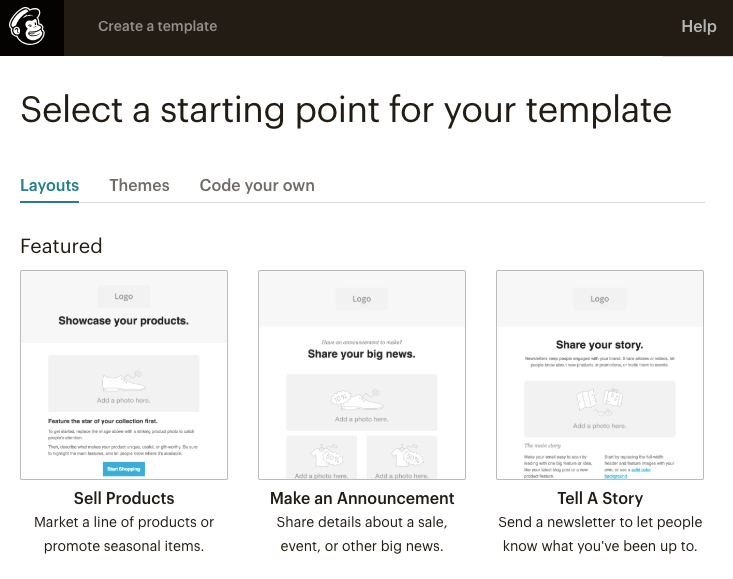Click shoe icon in Sell Products preview

coord(124,381)
